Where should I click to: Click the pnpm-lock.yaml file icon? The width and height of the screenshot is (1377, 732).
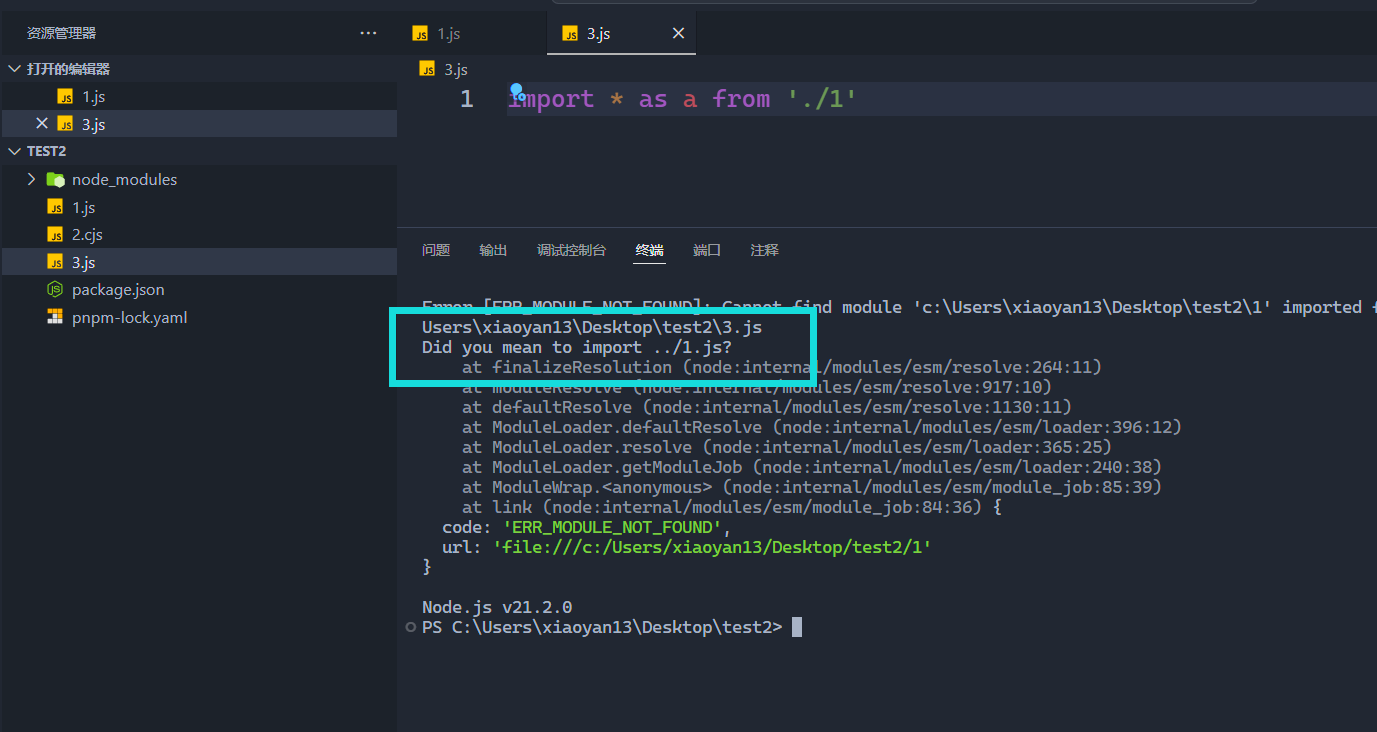click(55, 317)
